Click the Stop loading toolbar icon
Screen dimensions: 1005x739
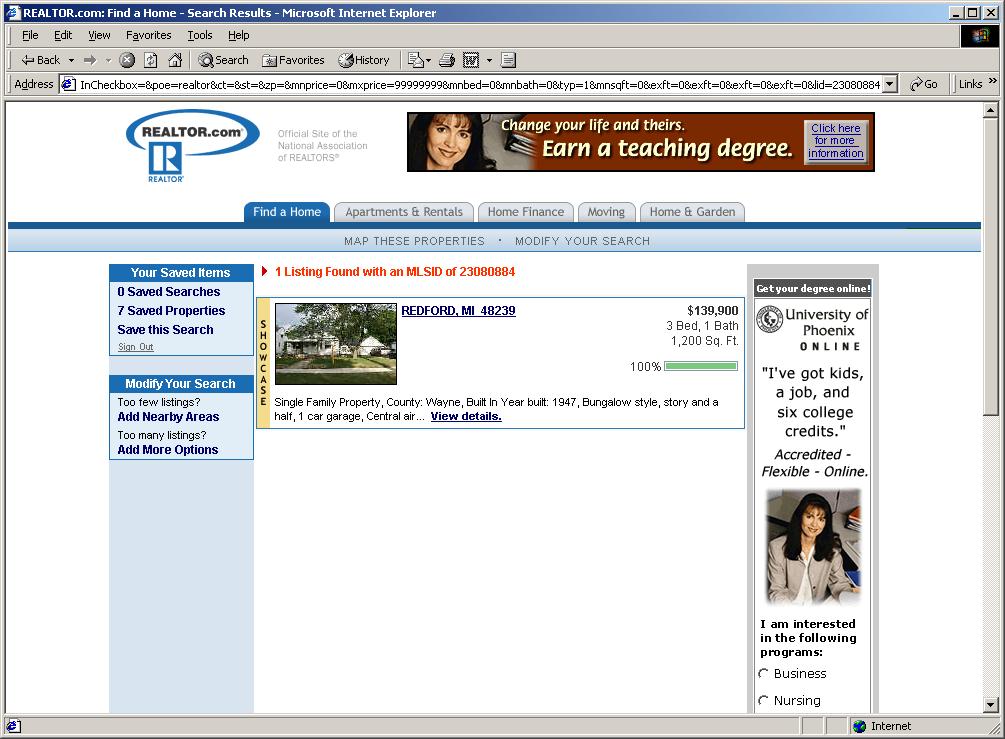point(127,60)
